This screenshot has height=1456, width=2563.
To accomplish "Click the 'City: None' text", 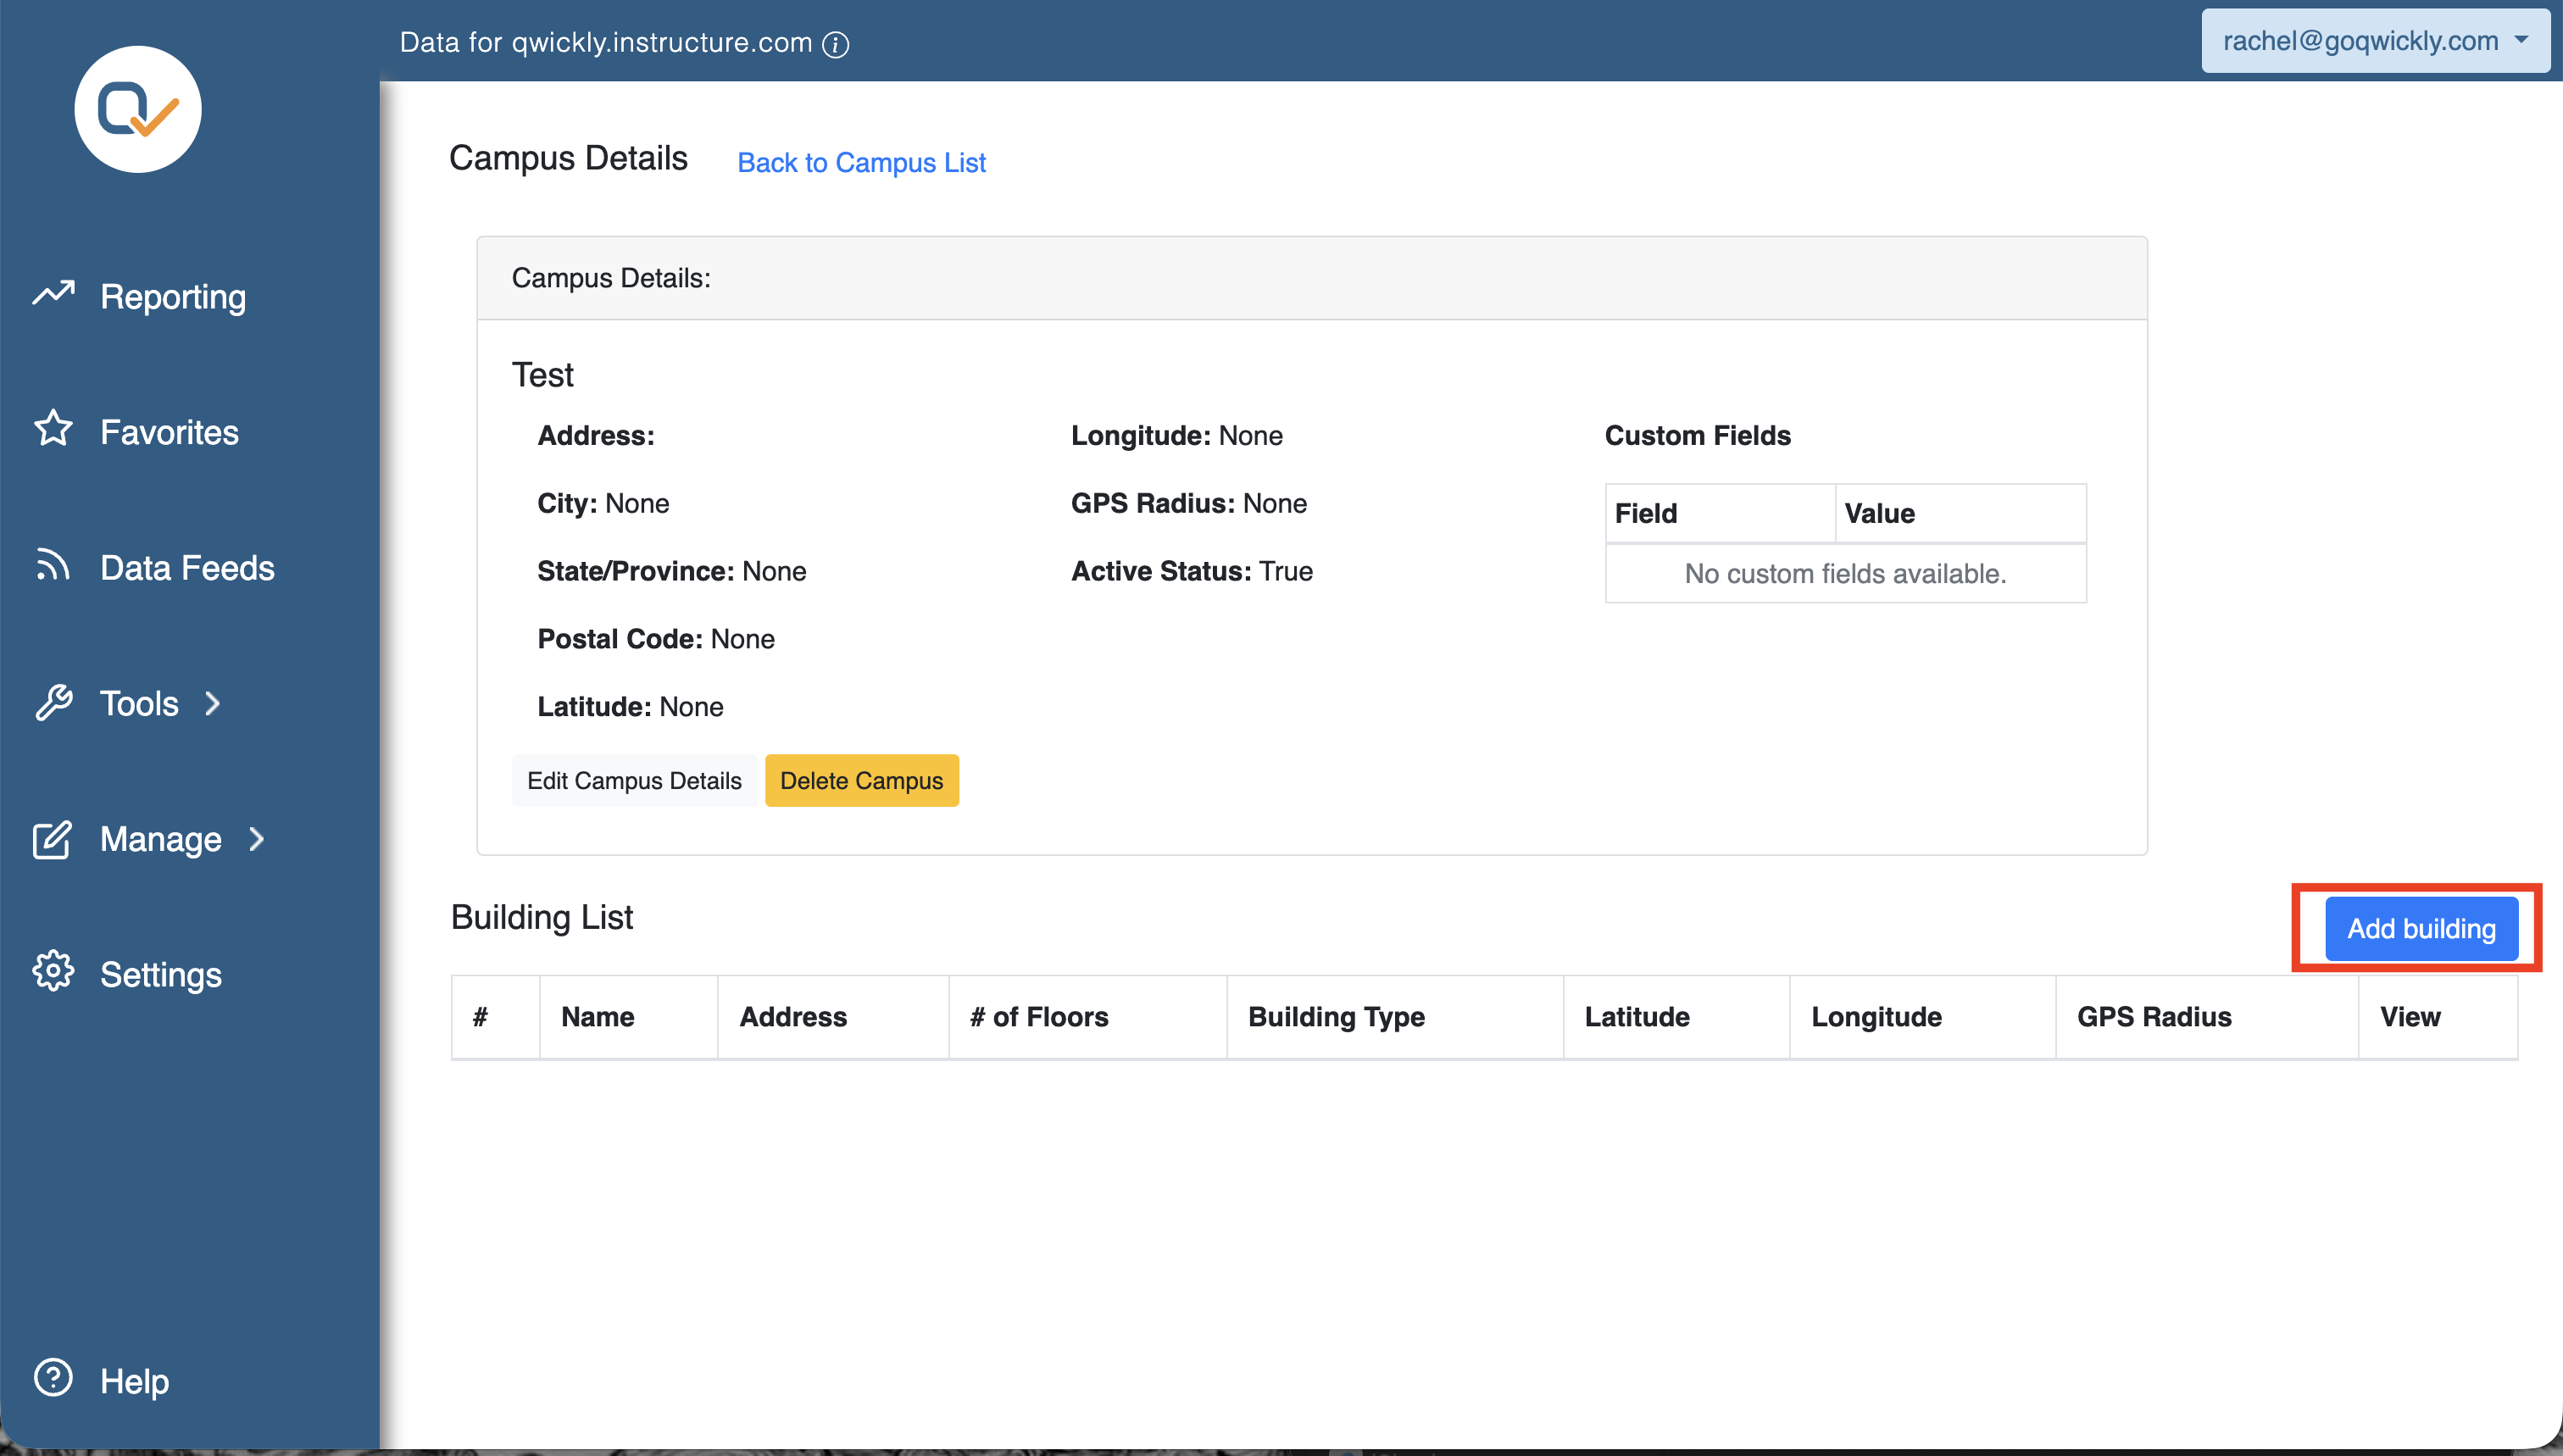I will point(603,503).
